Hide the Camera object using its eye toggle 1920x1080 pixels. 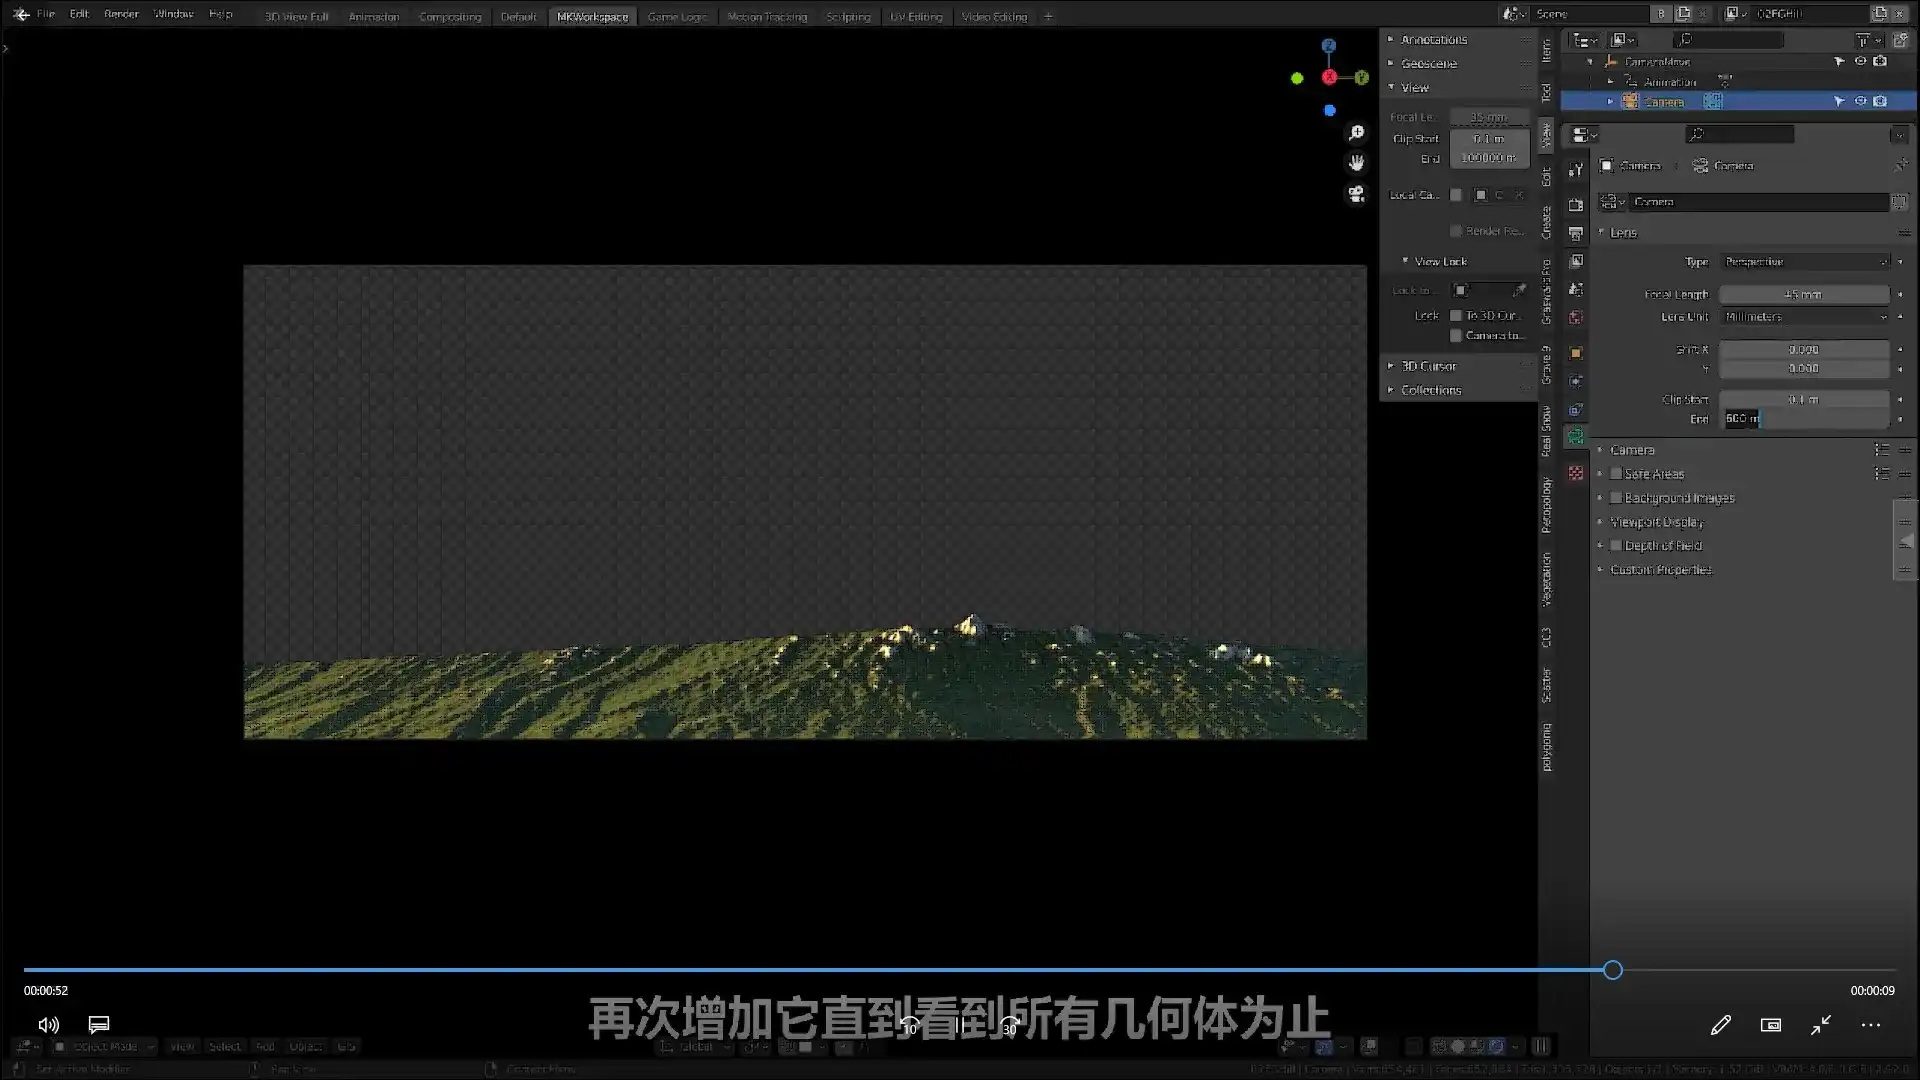click(1861, 101)
